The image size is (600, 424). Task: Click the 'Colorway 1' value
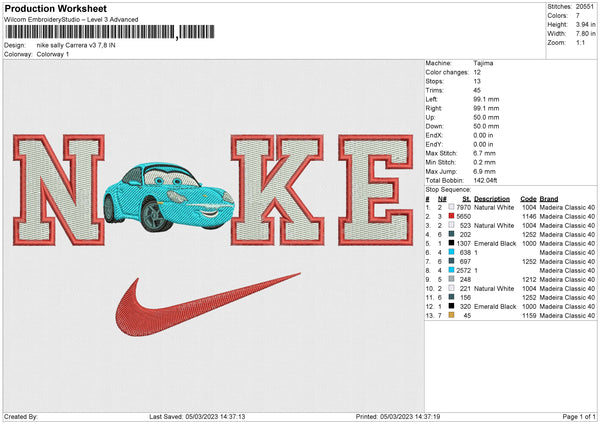coord(53,54)
